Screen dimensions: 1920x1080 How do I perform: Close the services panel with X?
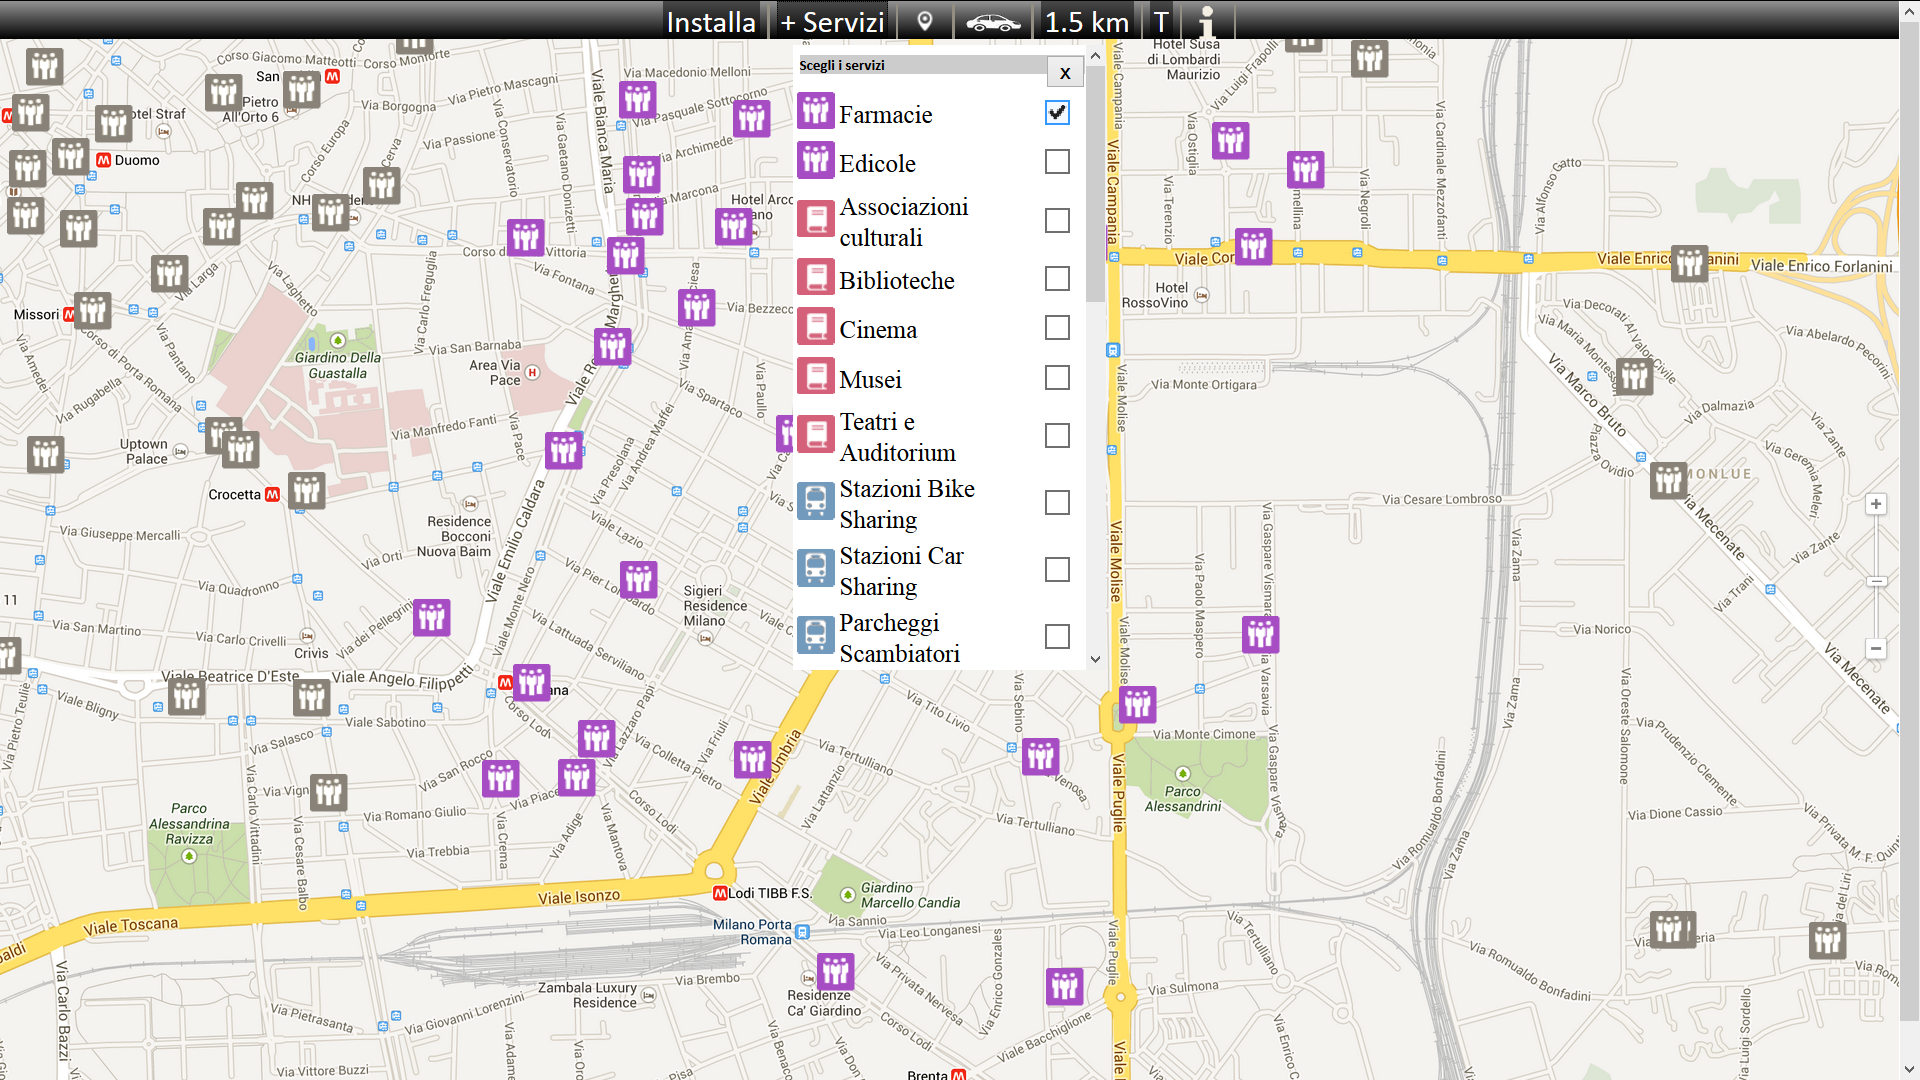coord(1065,73)
